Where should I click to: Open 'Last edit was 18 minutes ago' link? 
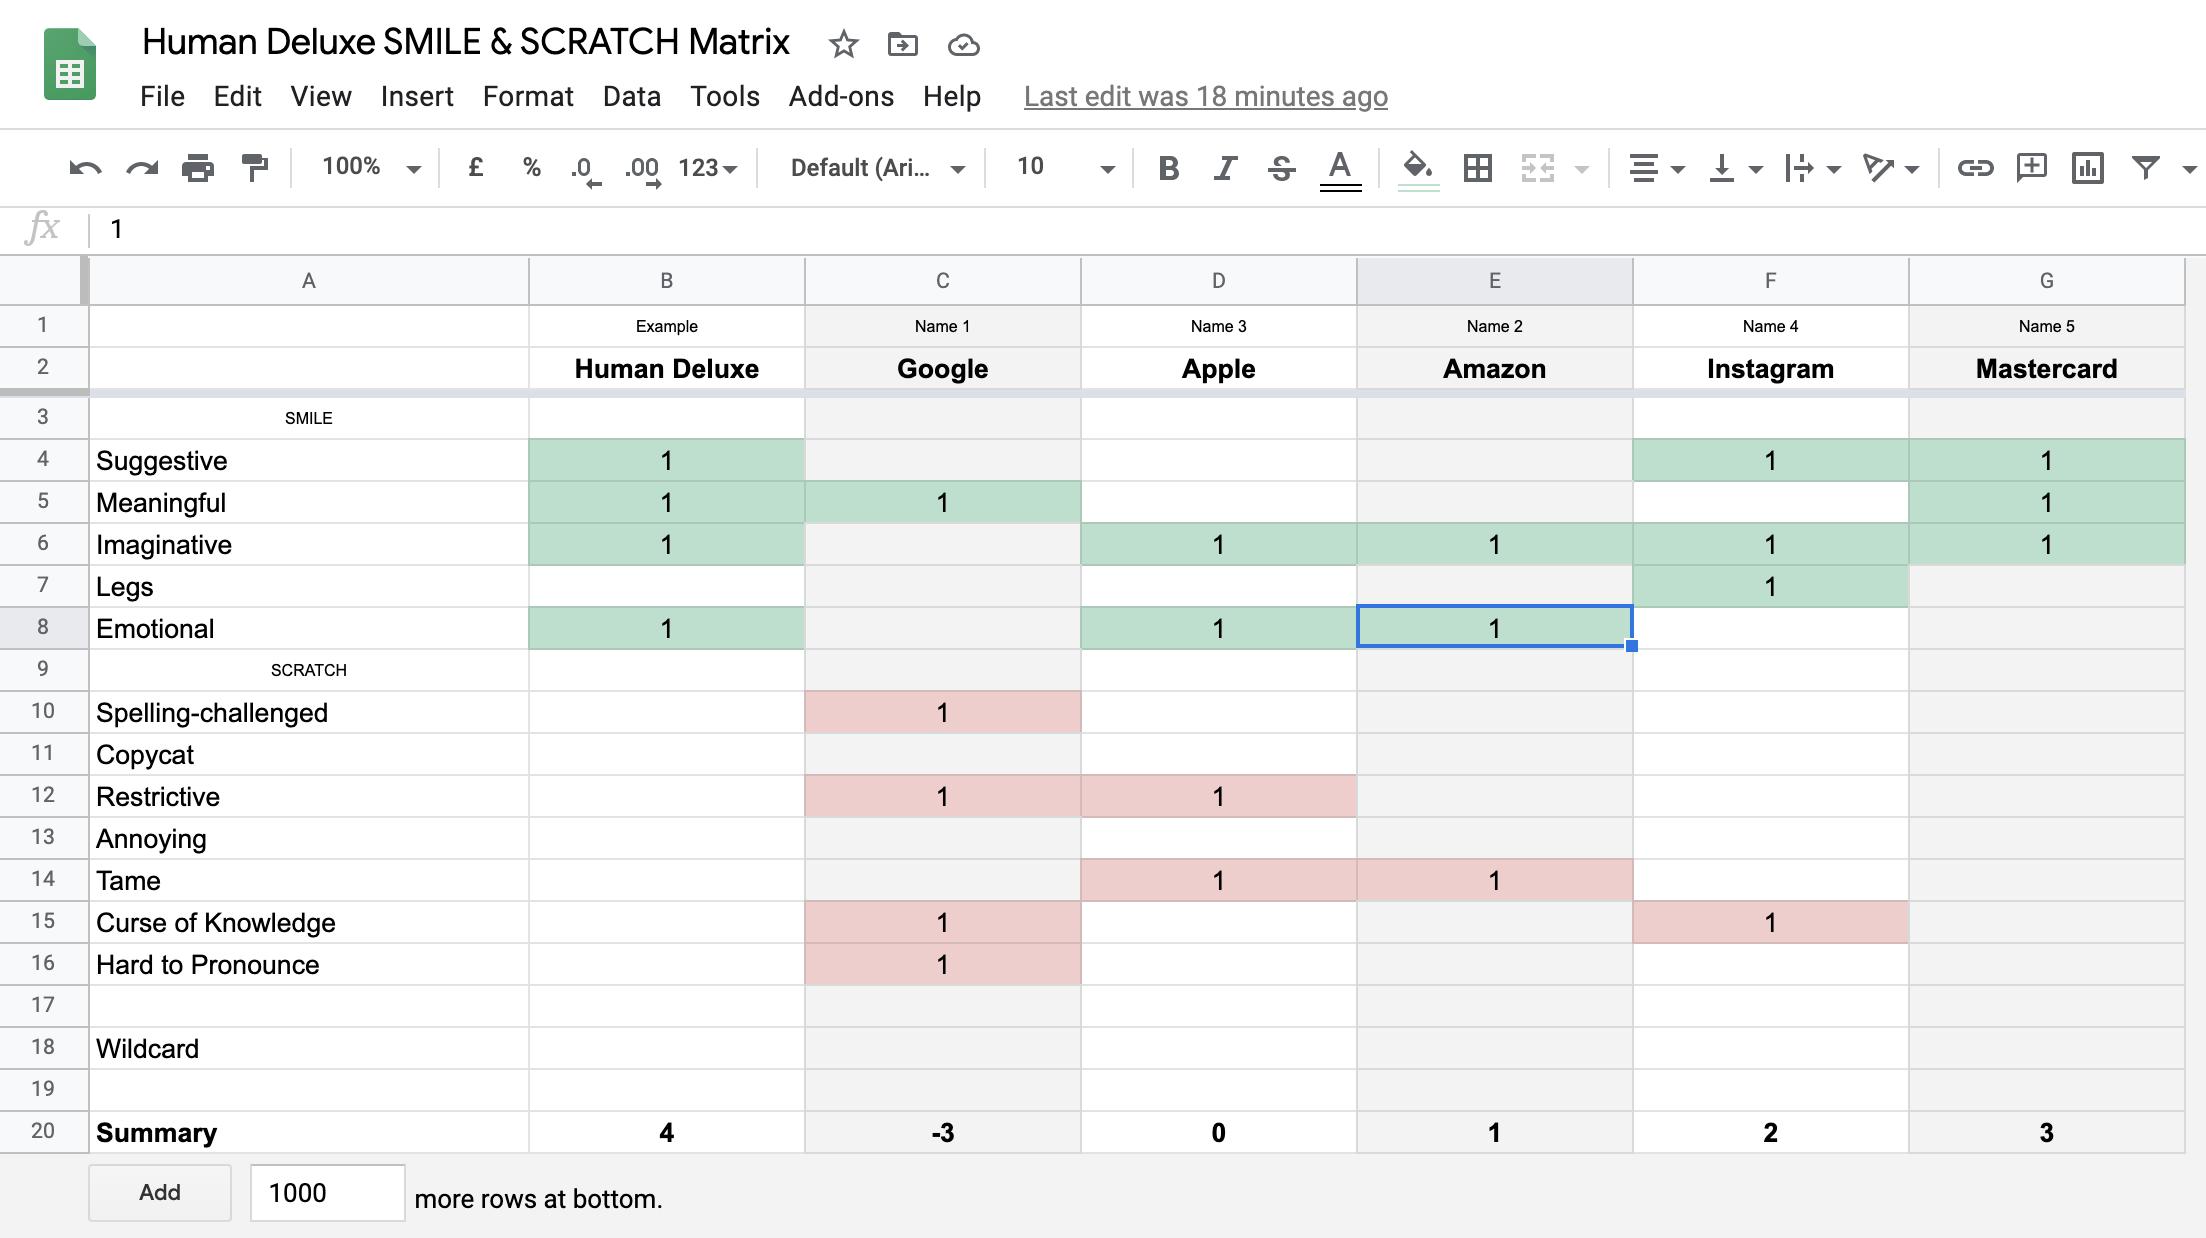(1205, 96)
